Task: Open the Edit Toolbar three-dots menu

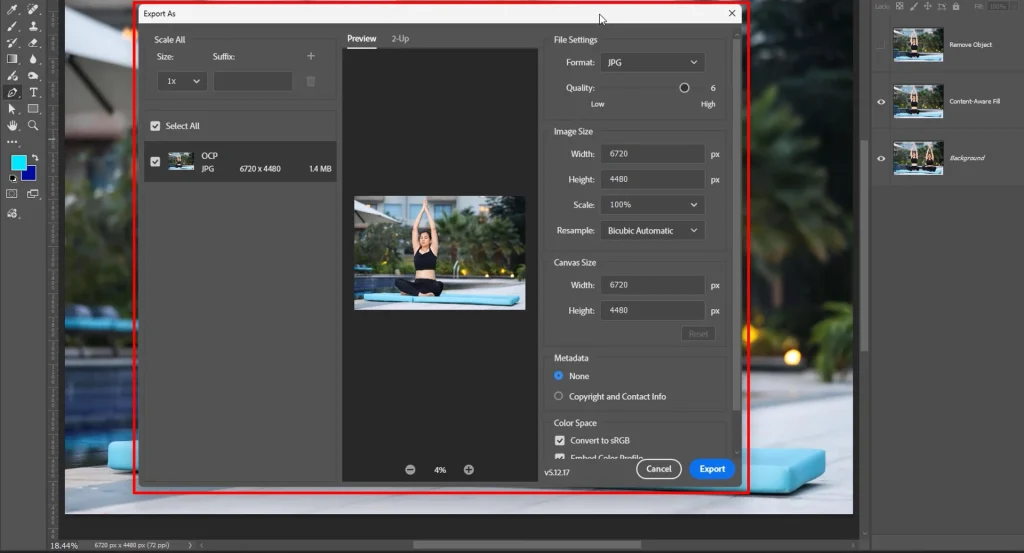Action: (x=12, y=142)
